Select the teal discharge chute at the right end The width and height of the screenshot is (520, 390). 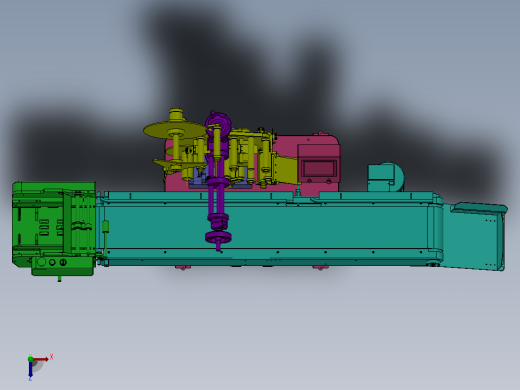point(476,236)
